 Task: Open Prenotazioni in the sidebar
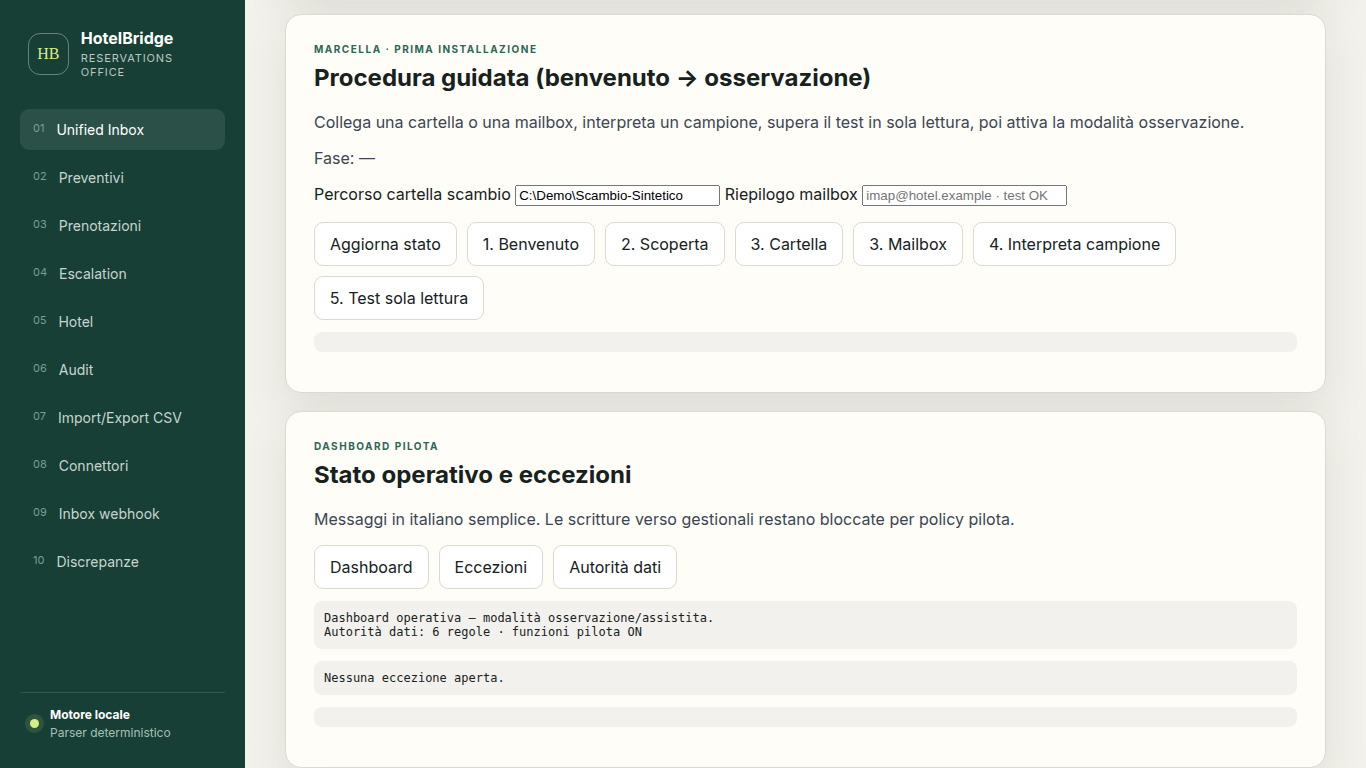point(122,226)
